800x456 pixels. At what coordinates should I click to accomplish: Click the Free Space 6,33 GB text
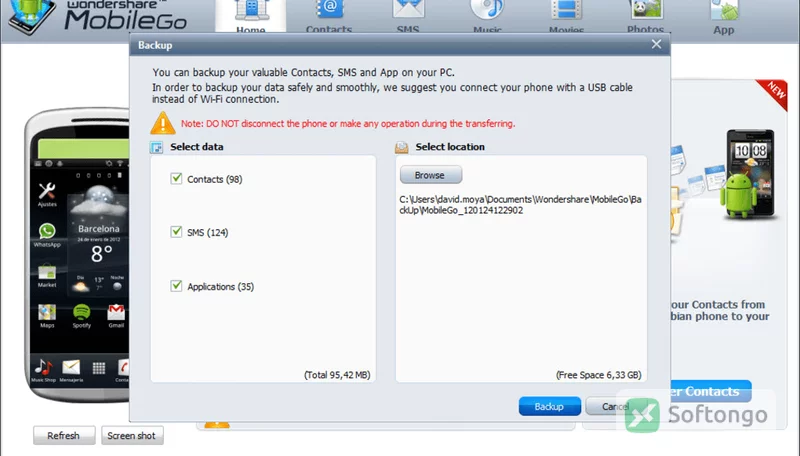click(598, 375)
